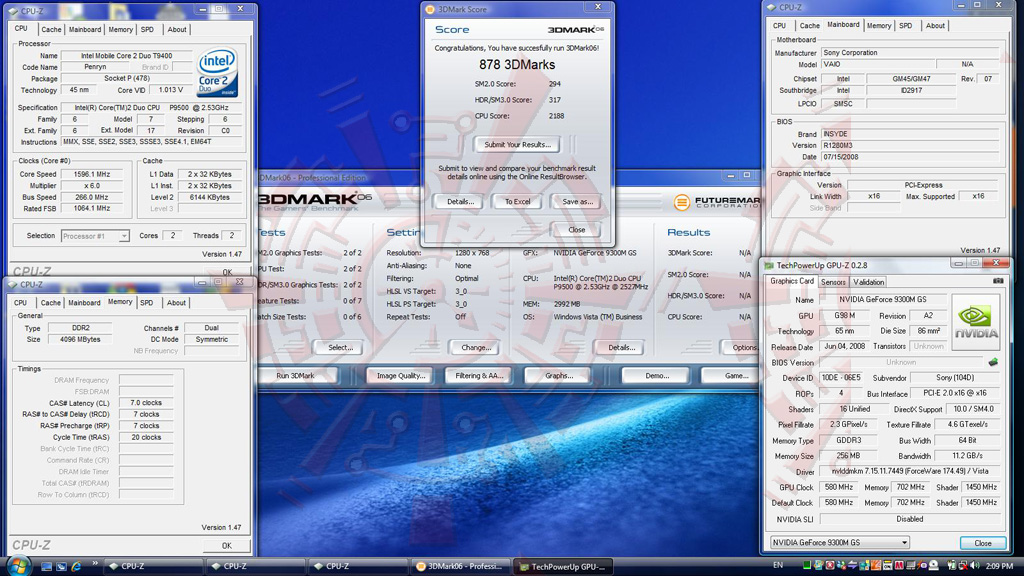Image resolution: width=1024 pixels, height=576 pixels.
Task: Click the first CPU-Z taskbar button
Action: (153, 566)
